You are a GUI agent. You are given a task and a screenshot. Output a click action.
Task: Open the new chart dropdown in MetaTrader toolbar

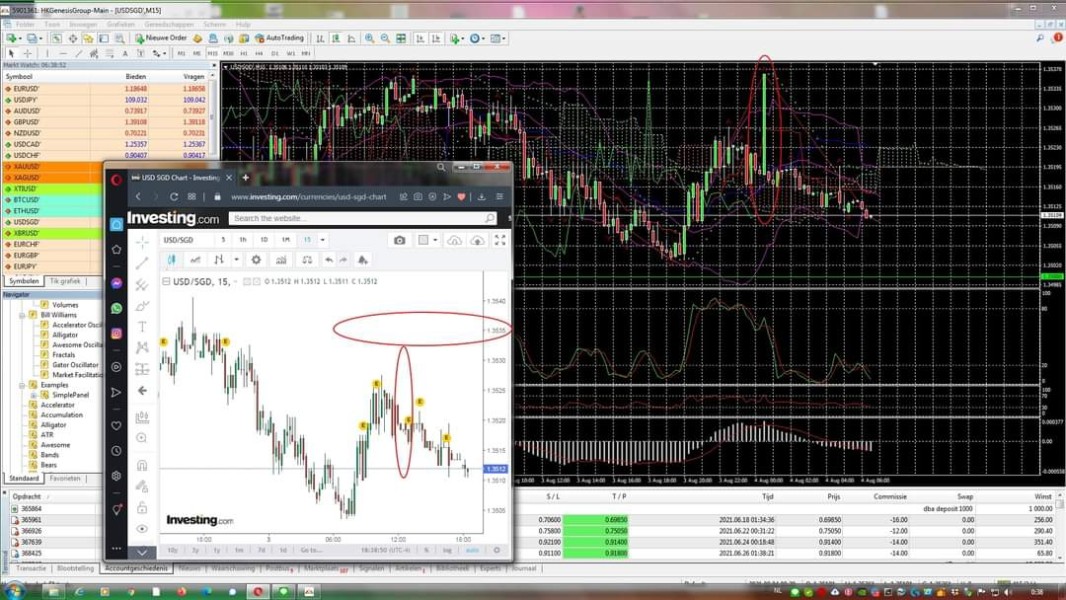[14, 39]
